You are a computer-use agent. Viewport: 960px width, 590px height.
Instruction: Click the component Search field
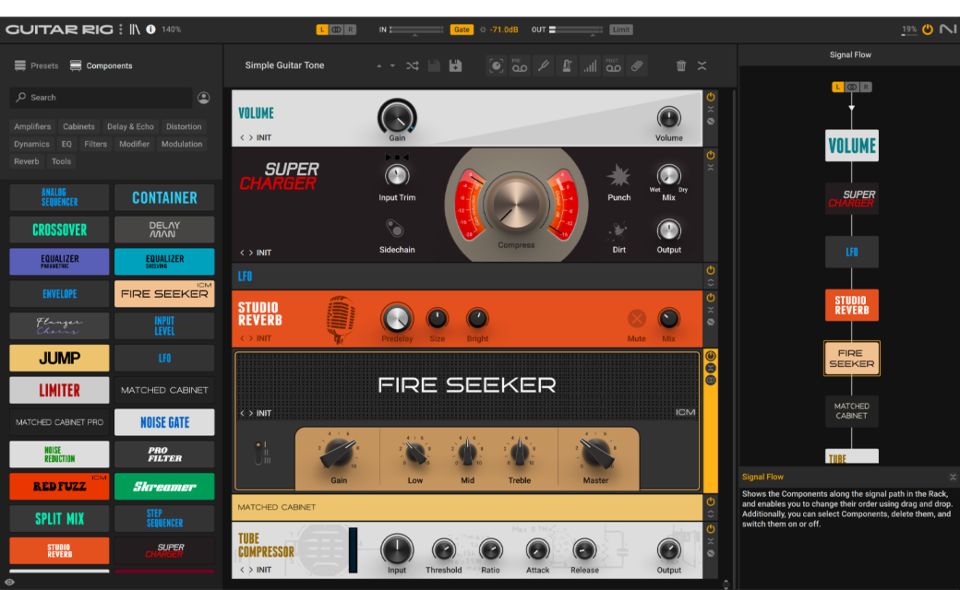(100, 97)
